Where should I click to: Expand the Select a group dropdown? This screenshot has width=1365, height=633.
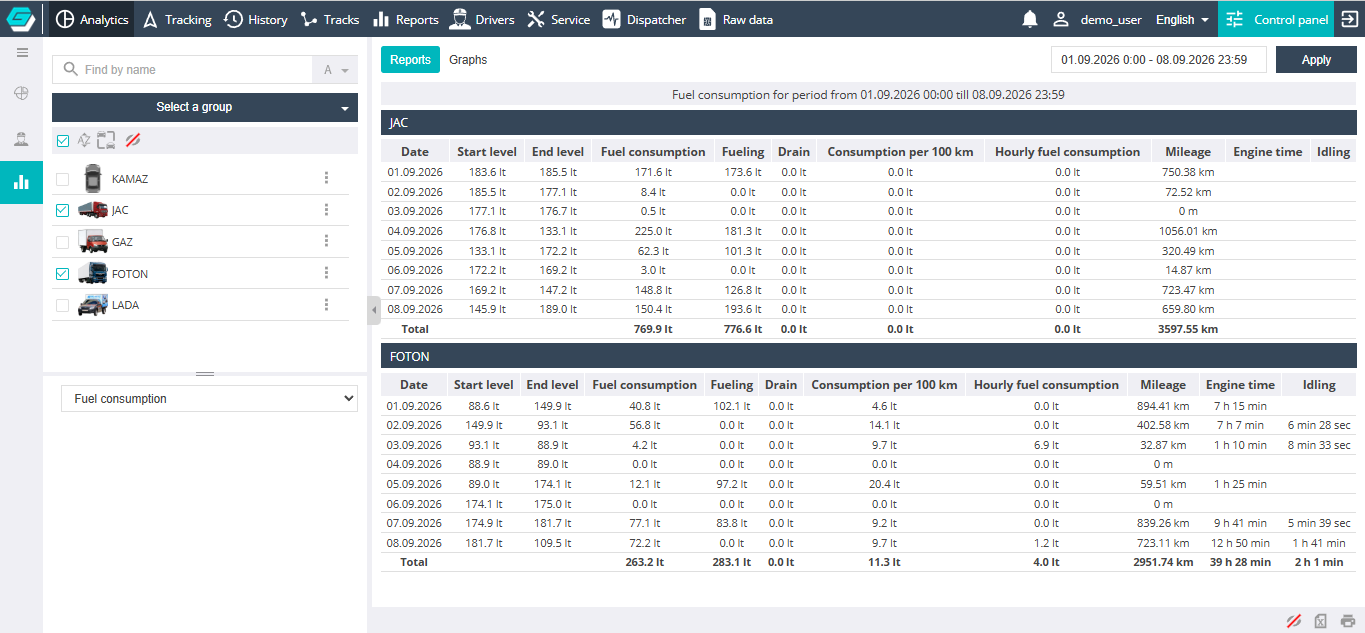click(205, 107)
